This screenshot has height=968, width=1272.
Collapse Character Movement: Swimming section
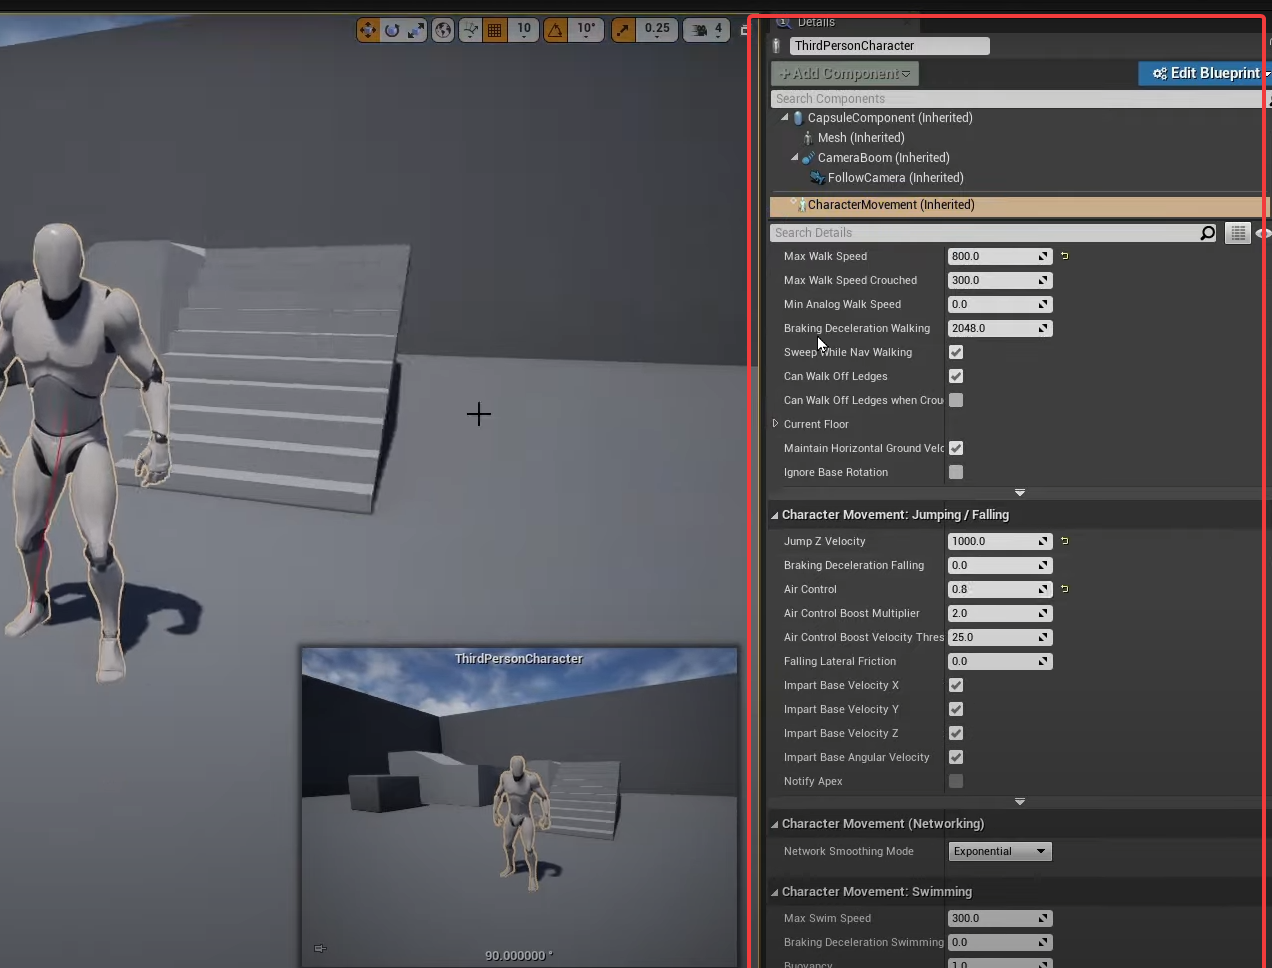[x=775, y=892]
